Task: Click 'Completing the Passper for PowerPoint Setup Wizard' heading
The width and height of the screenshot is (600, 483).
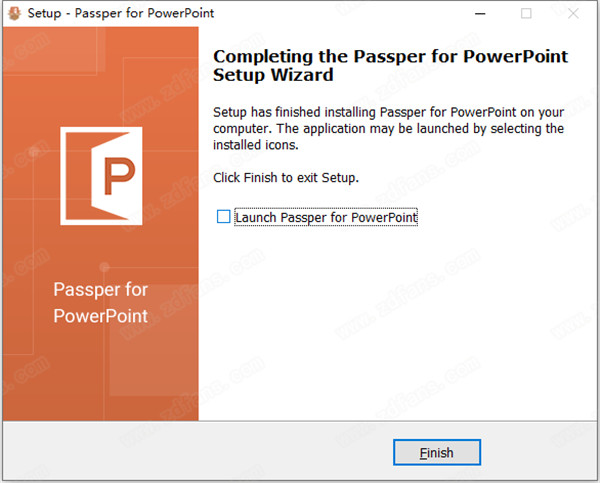Action: (x=390, y=65)
